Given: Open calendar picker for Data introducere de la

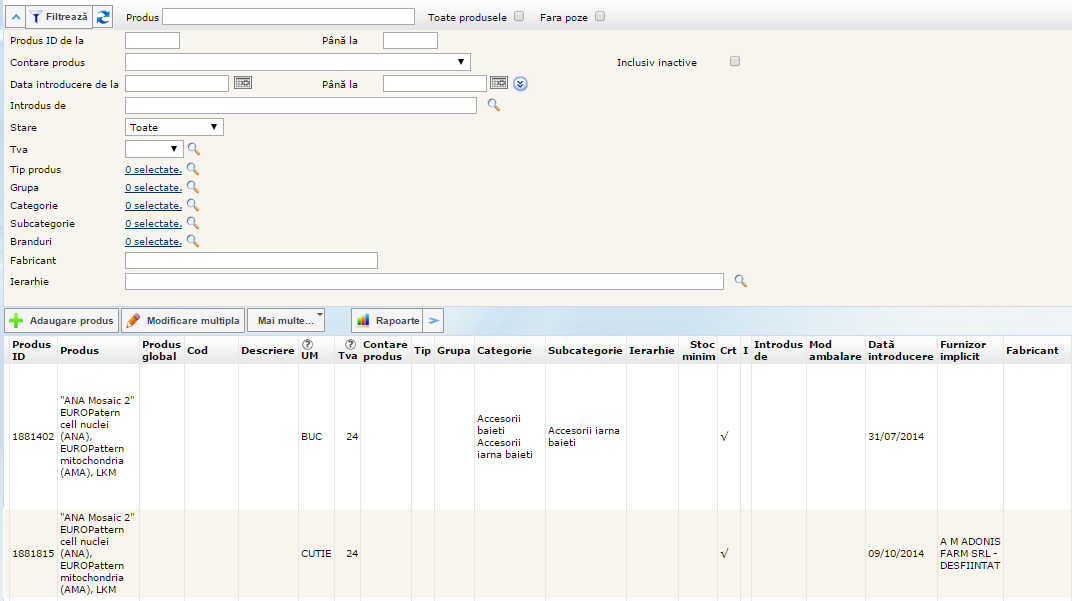Looking at the screenshot, I should click(243, 83).
